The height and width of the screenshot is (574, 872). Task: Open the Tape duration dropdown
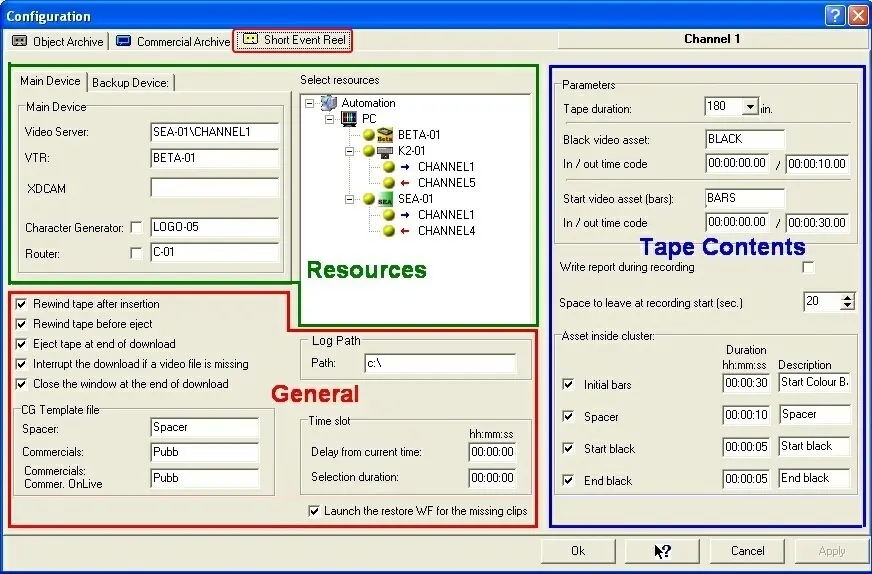[x=750, y=107]
